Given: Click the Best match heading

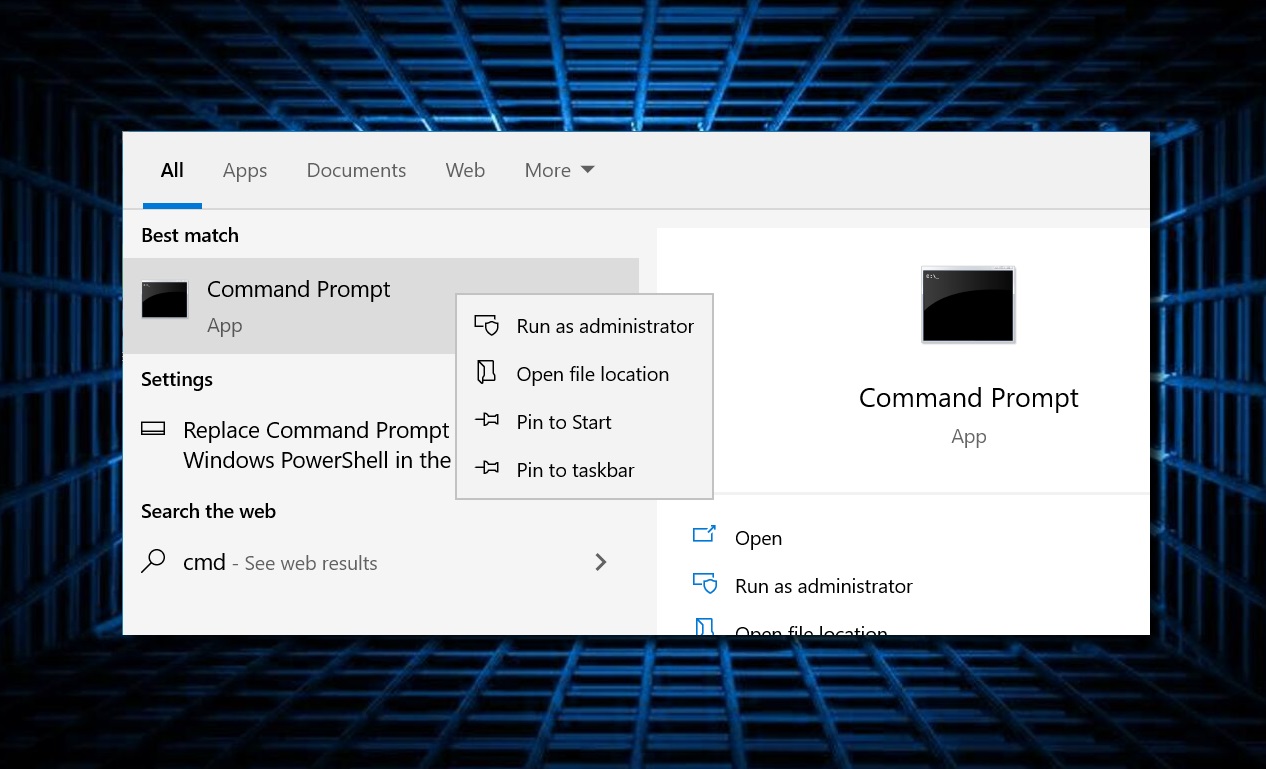Looking at the screenshot, I should [190, 235].
